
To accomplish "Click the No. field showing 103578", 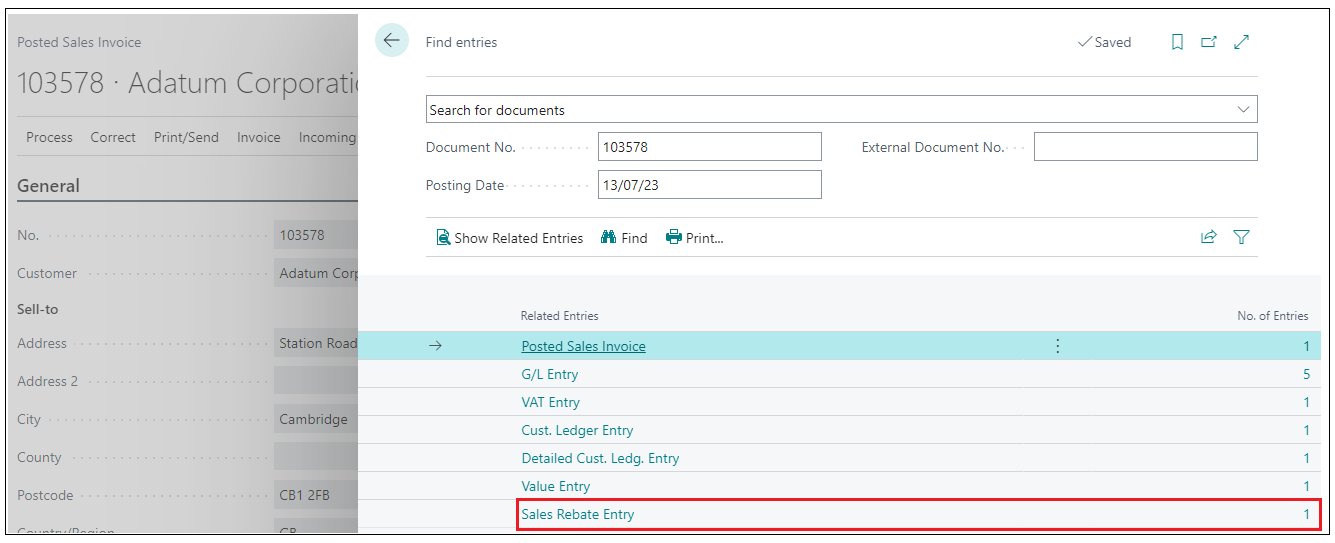I will pos(316,235).
